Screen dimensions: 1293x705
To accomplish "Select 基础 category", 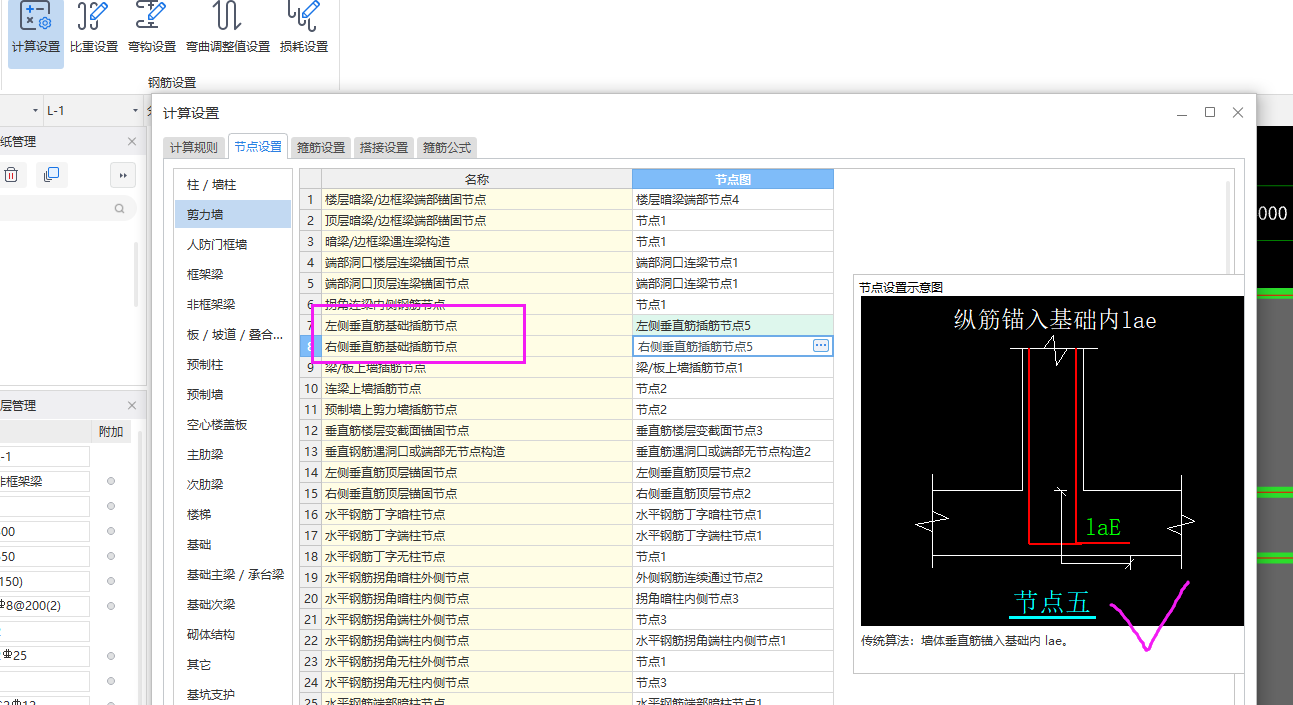I will 233,544.
